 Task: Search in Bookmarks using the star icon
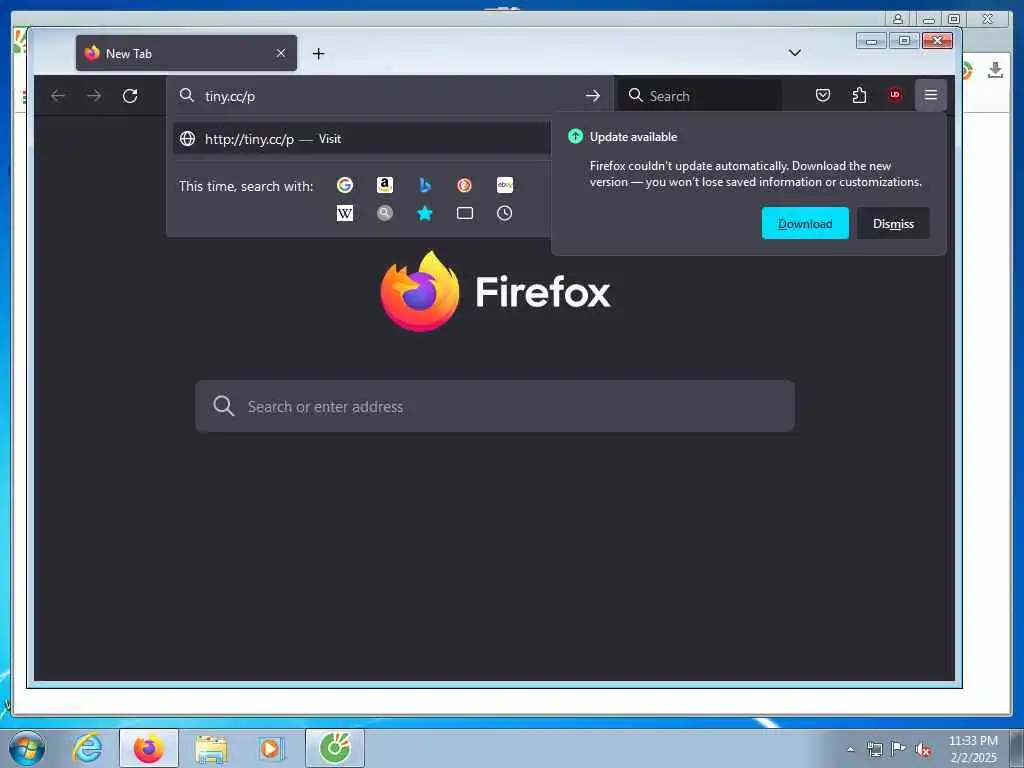pyautogui.click(x=424, y=213)
